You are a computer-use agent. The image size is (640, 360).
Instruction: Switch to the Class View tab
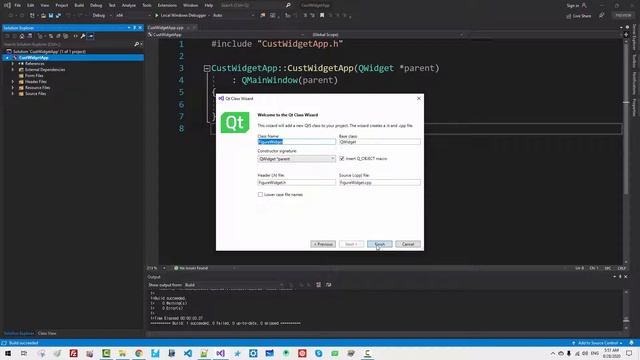pyautogui.click(x=47, y=333)
